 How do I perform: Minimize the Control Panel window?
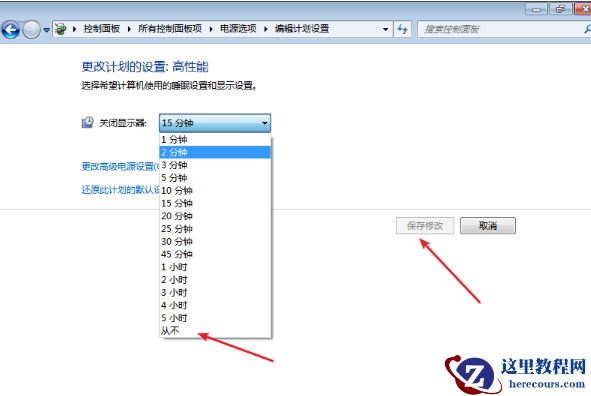tap(537, 9)
